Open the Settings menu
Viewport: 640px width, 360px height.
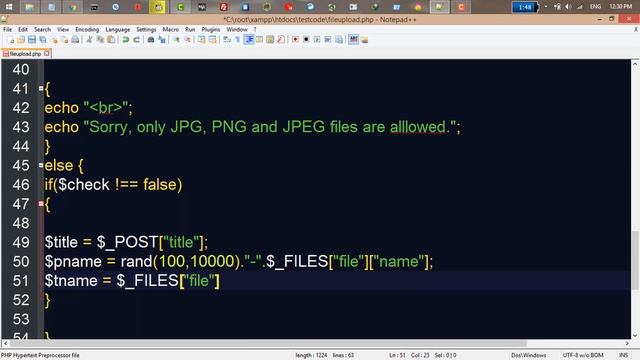tap(146, 29)
